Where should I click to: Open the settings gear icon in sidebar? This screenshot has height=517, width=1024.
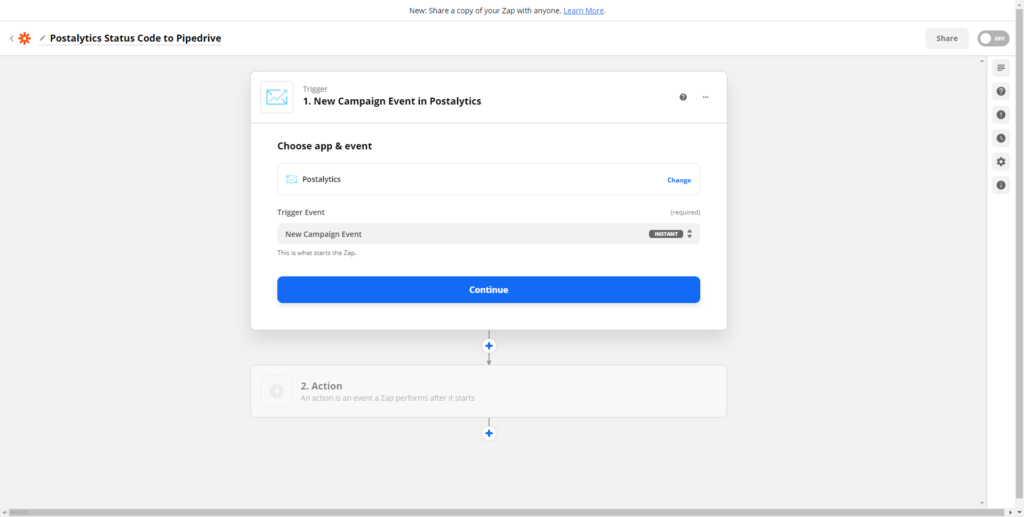1000,162
